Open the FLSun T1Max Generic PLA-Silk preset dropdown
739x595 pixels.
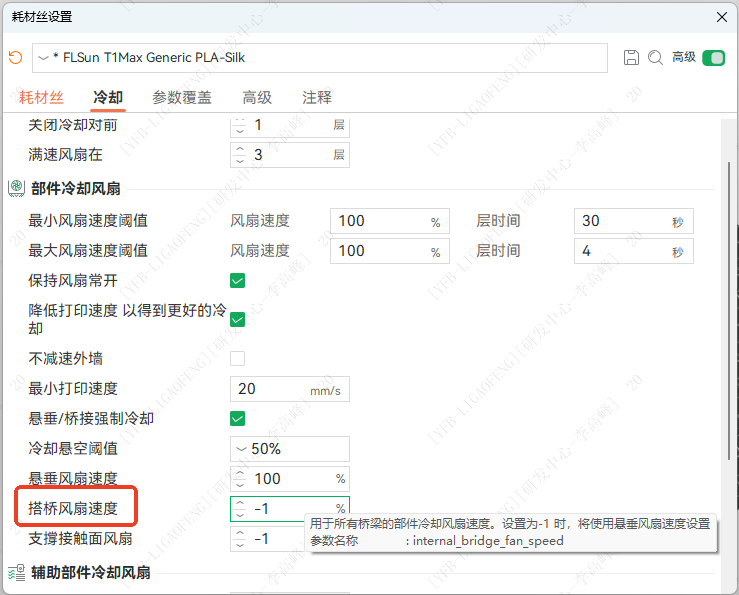click(320, 58)
